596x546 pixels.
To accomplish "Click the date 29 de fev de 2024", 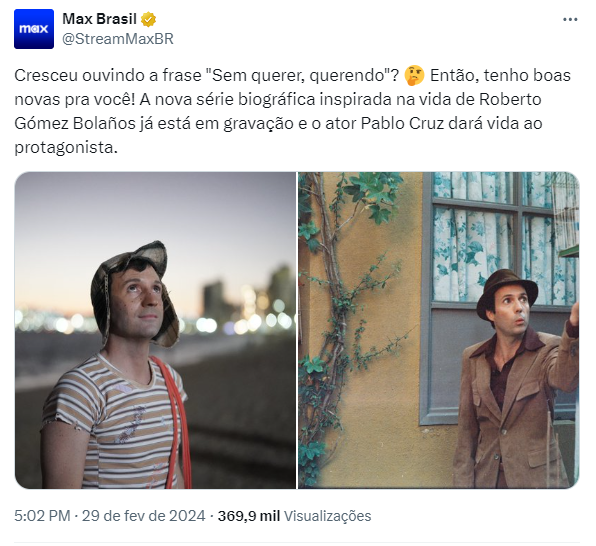I will tap(144, 516).
